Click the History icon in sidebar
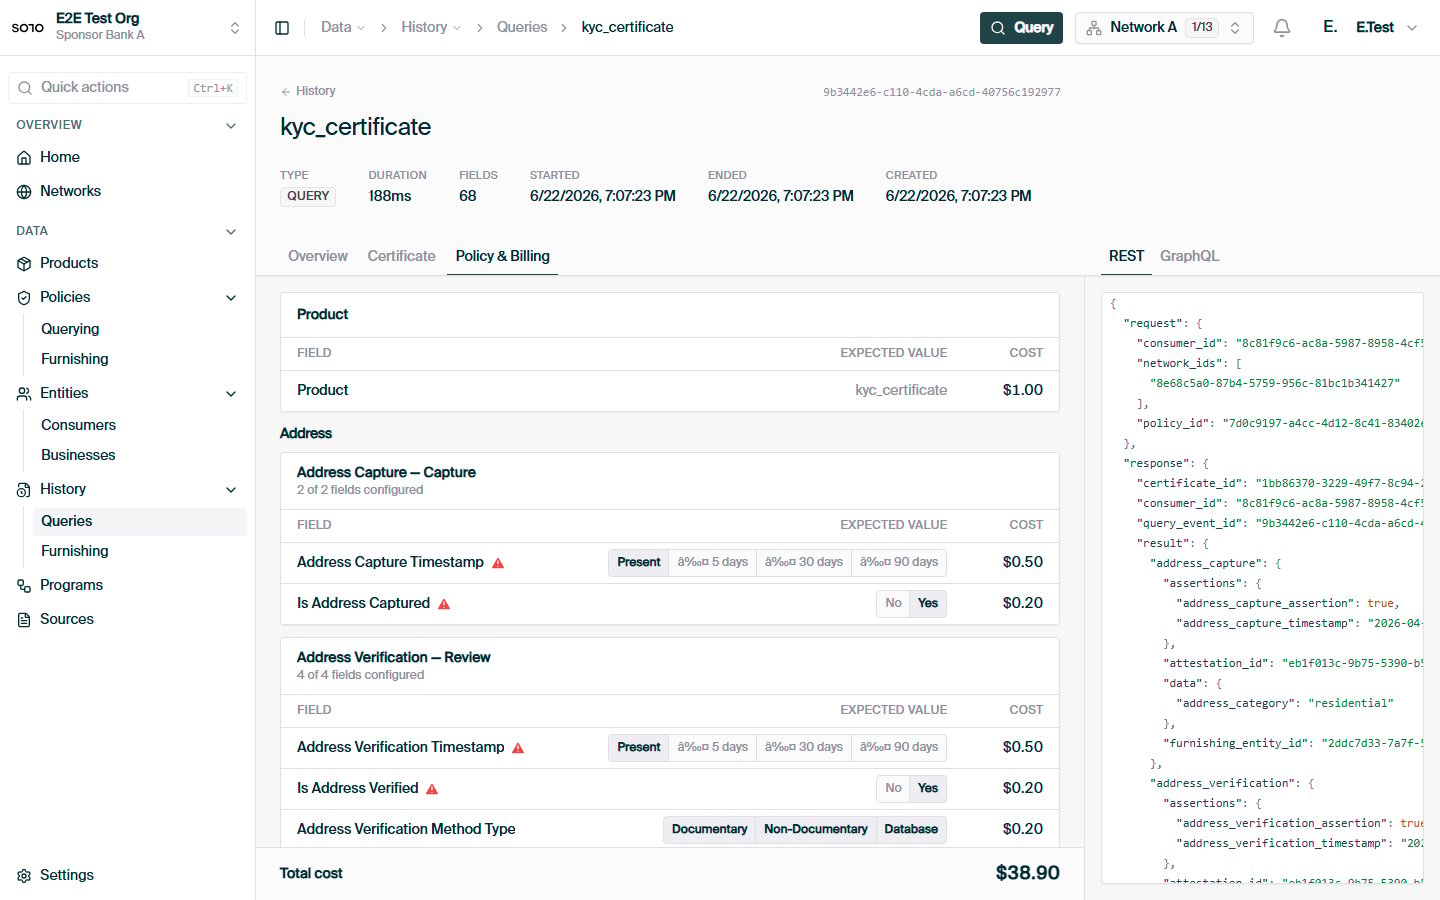The height and width of the screenshot is (900, 1440). (x=24, y=490)
